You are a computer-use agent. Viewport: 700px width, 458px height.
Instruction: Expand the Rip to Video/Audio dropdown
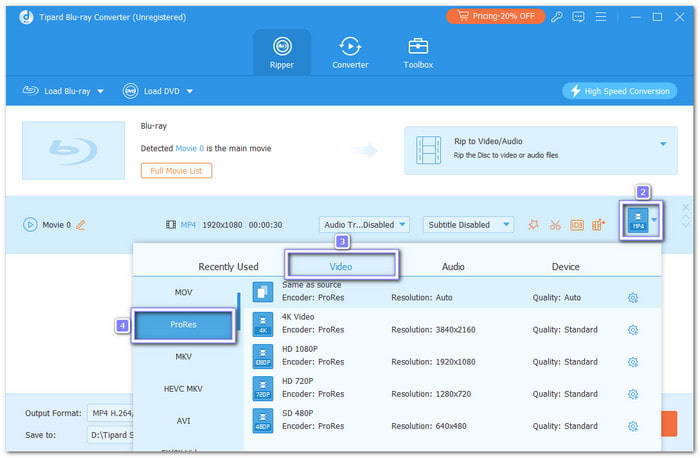662,145
